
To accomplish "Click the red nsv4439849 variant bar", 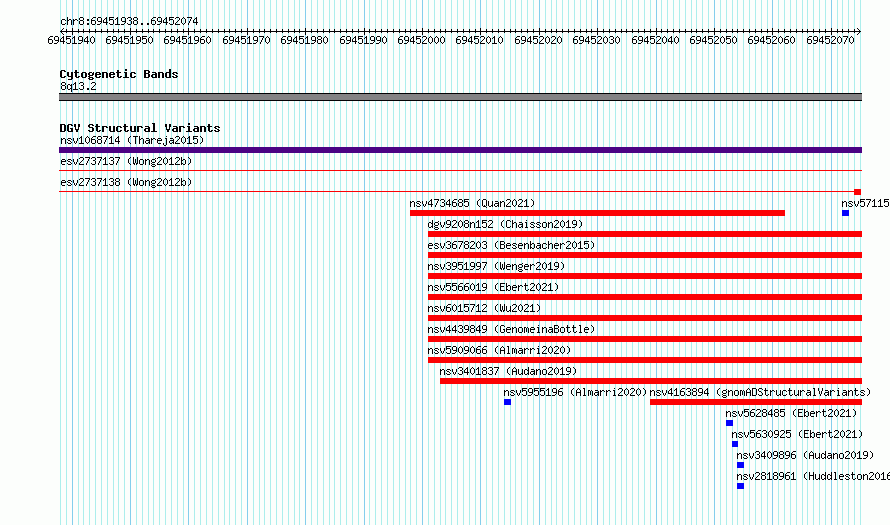I will tap(645, 339).
